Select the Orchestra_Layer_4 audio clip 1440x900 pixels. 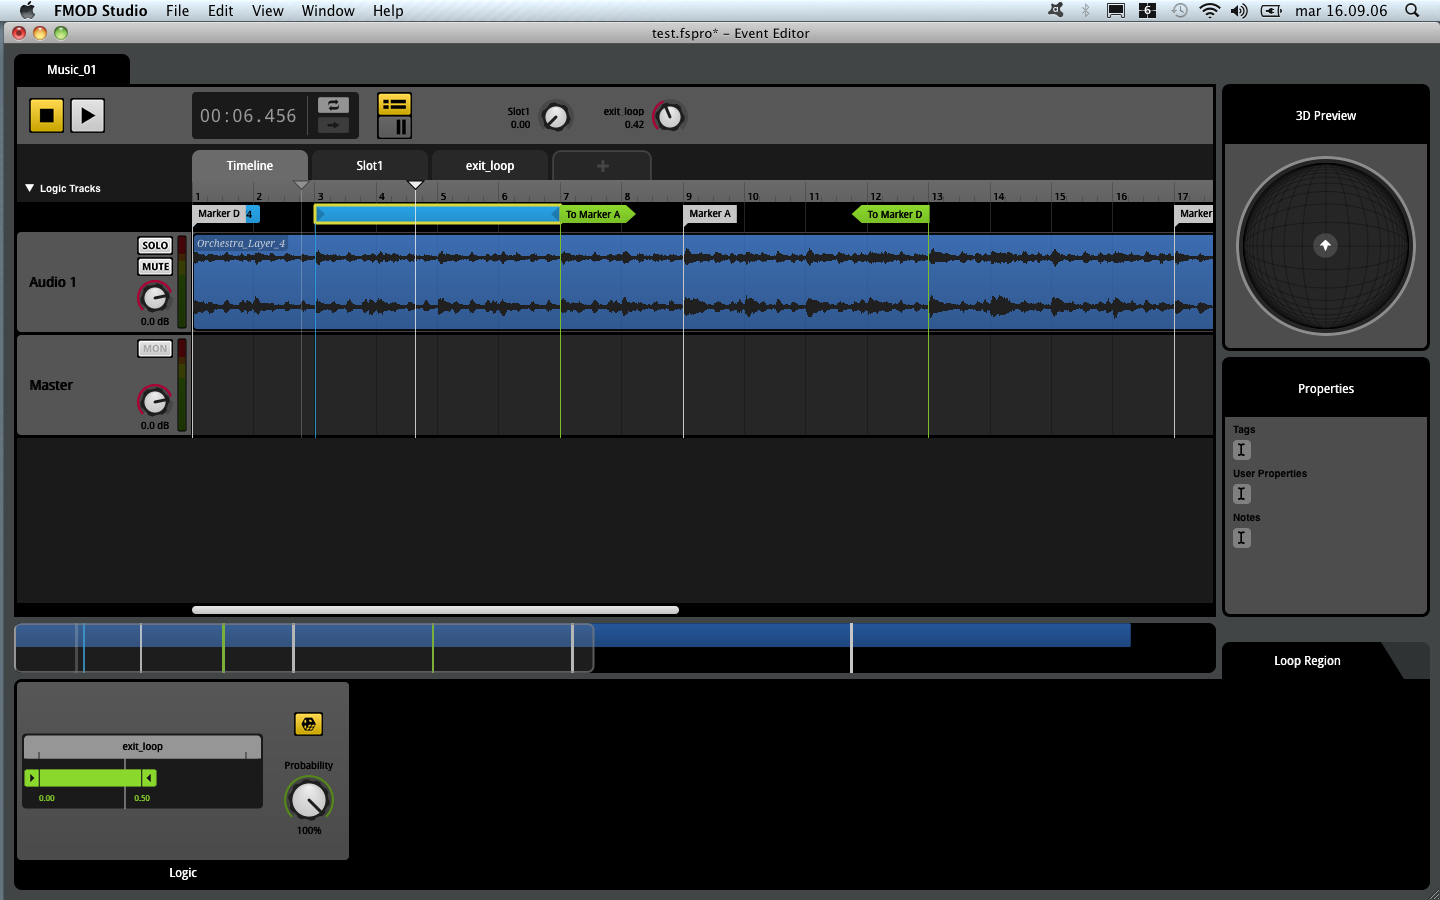pos(703,282)
